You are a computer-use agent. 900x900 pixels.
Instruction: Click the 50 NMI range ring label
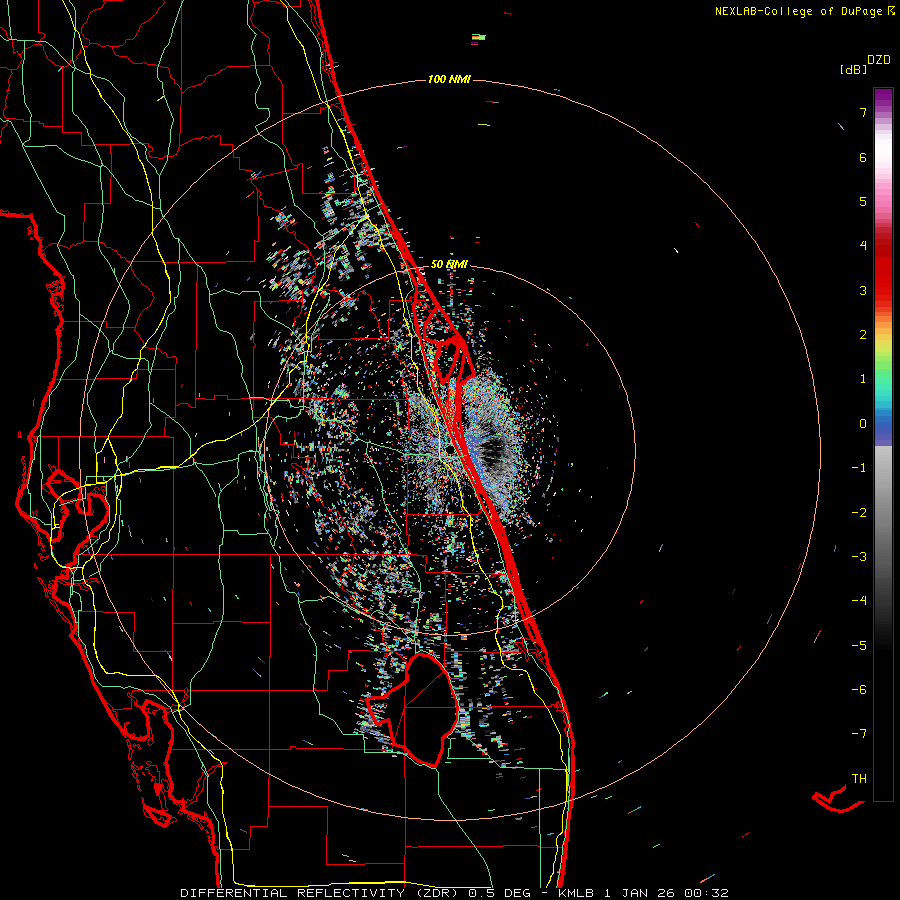pos(449,265)
